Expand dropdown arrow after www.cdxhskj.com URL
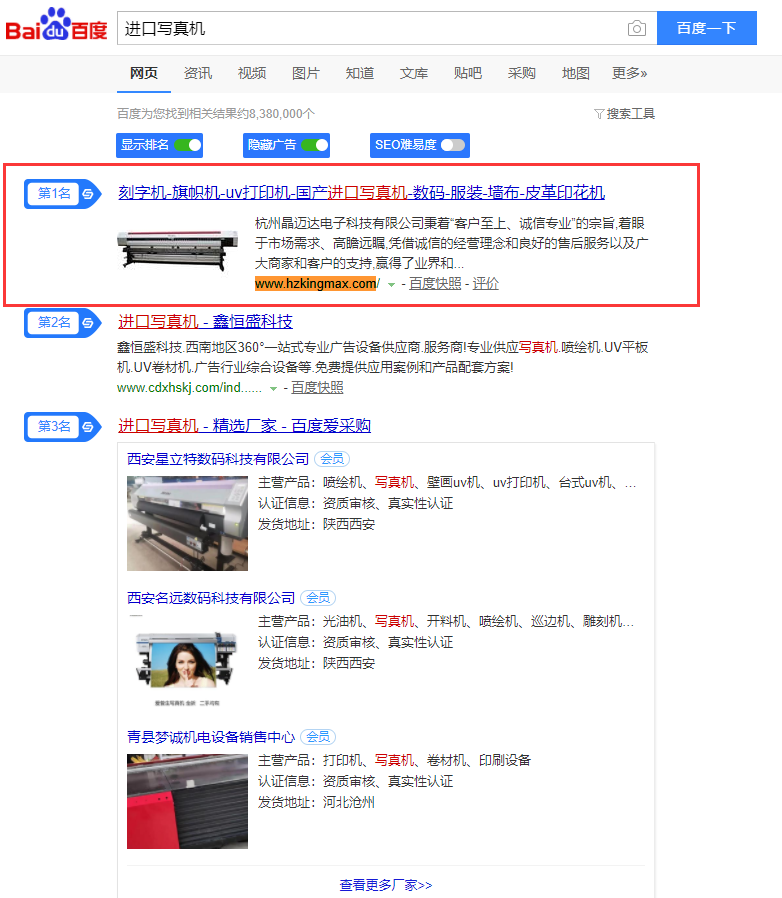 click(273, 388)
